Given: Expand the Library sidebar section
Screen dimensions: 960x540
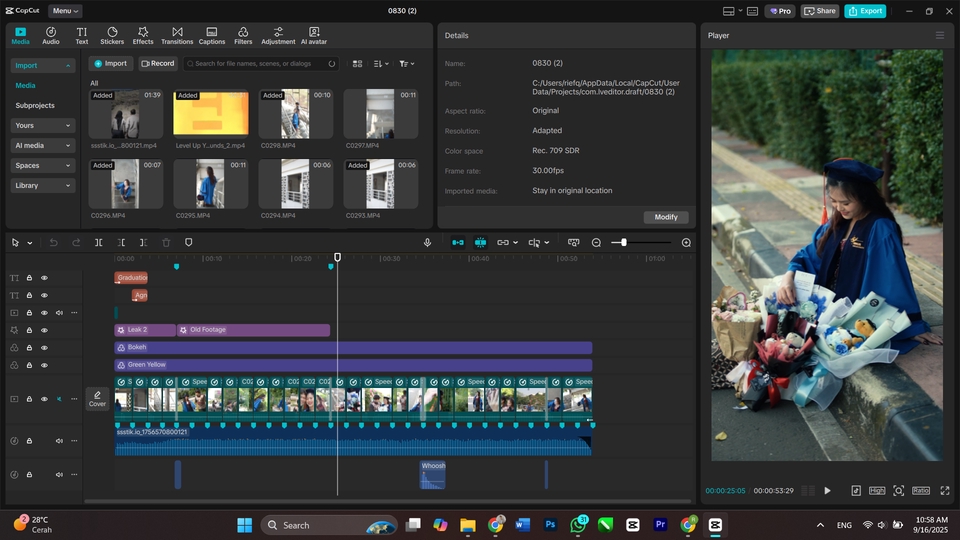Looking at the screenshot, I should coord(42,185).
